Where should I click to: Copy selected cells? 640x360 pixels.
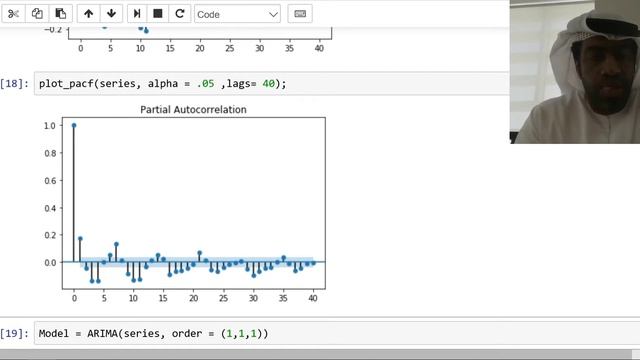pyautogui.click(x=37, y=14)
